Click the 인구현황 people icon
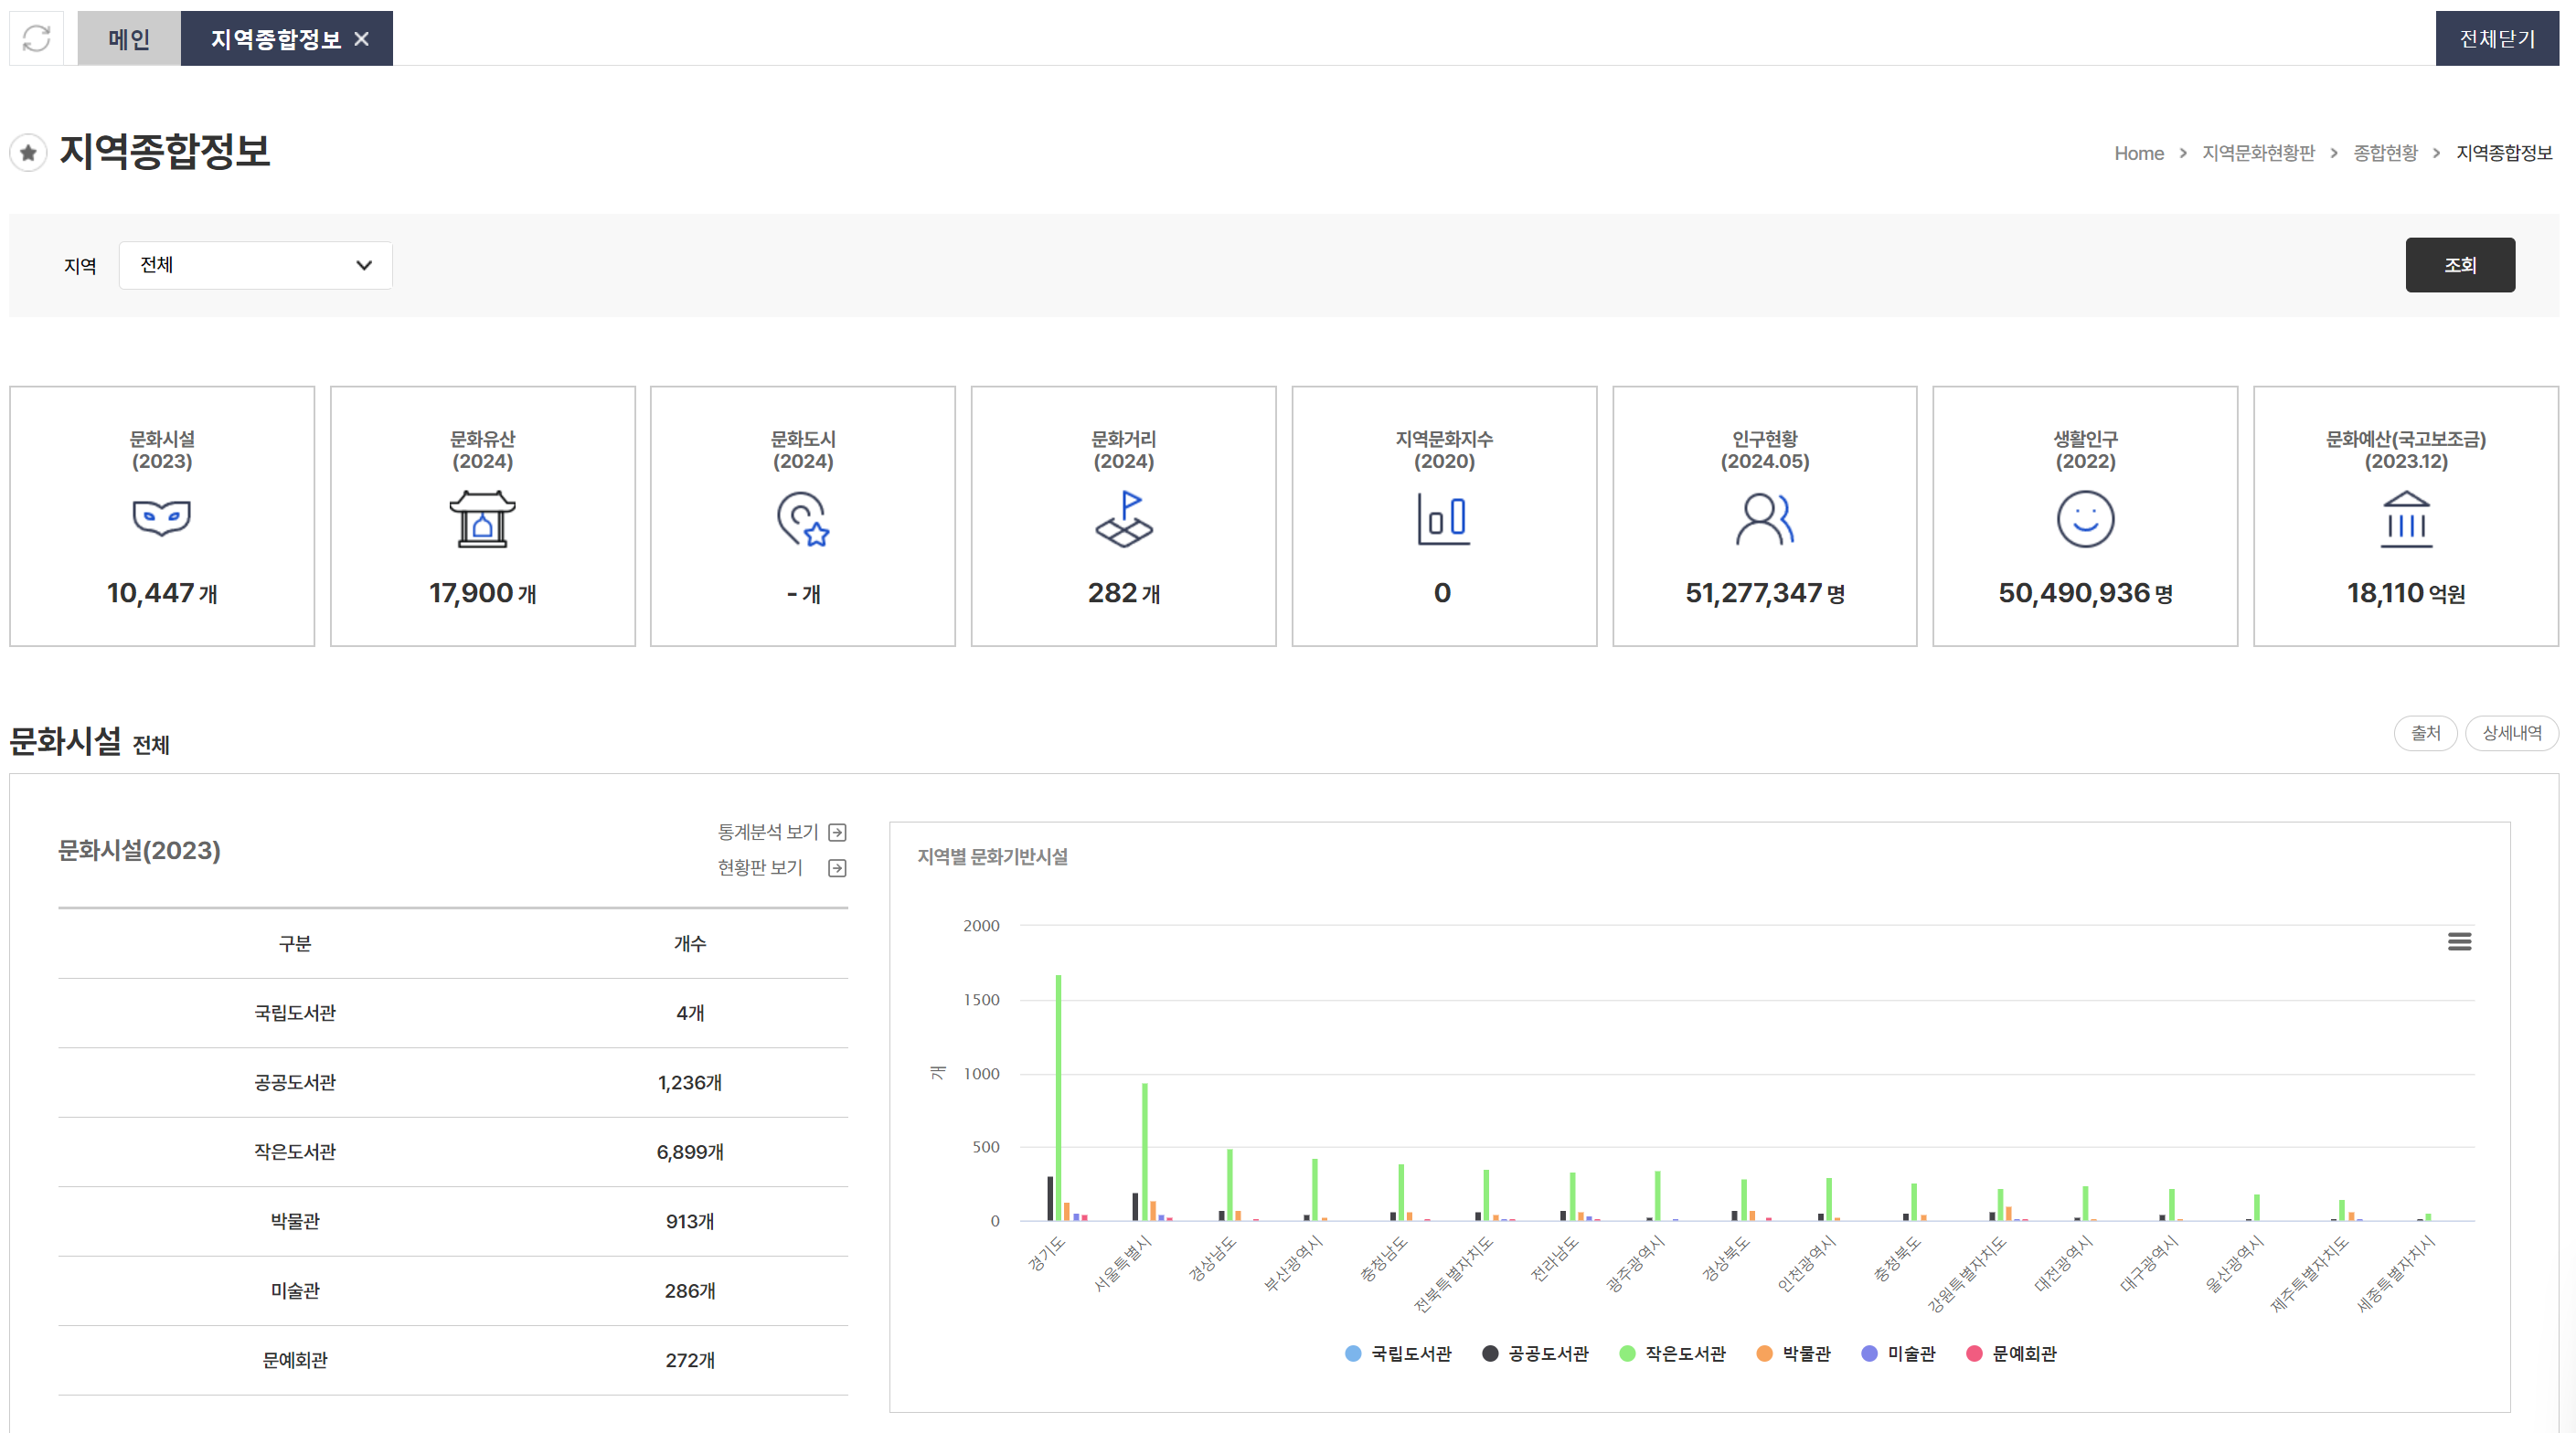 click(1764, 518)
